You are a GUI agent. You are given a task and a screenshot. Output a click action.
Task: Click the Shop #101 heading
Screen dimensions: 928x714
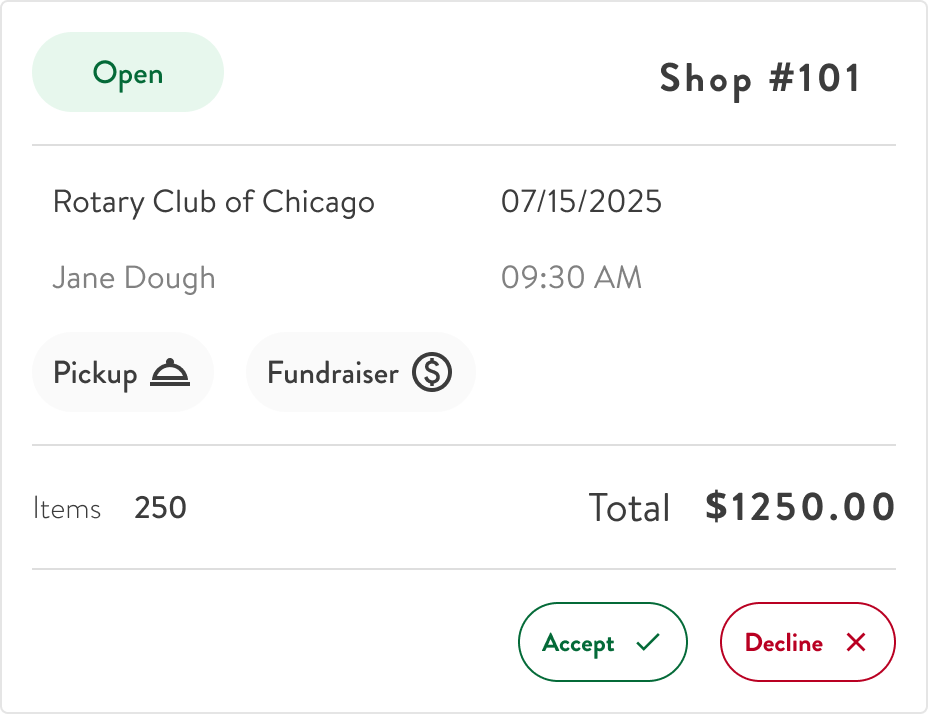point(760,79)
